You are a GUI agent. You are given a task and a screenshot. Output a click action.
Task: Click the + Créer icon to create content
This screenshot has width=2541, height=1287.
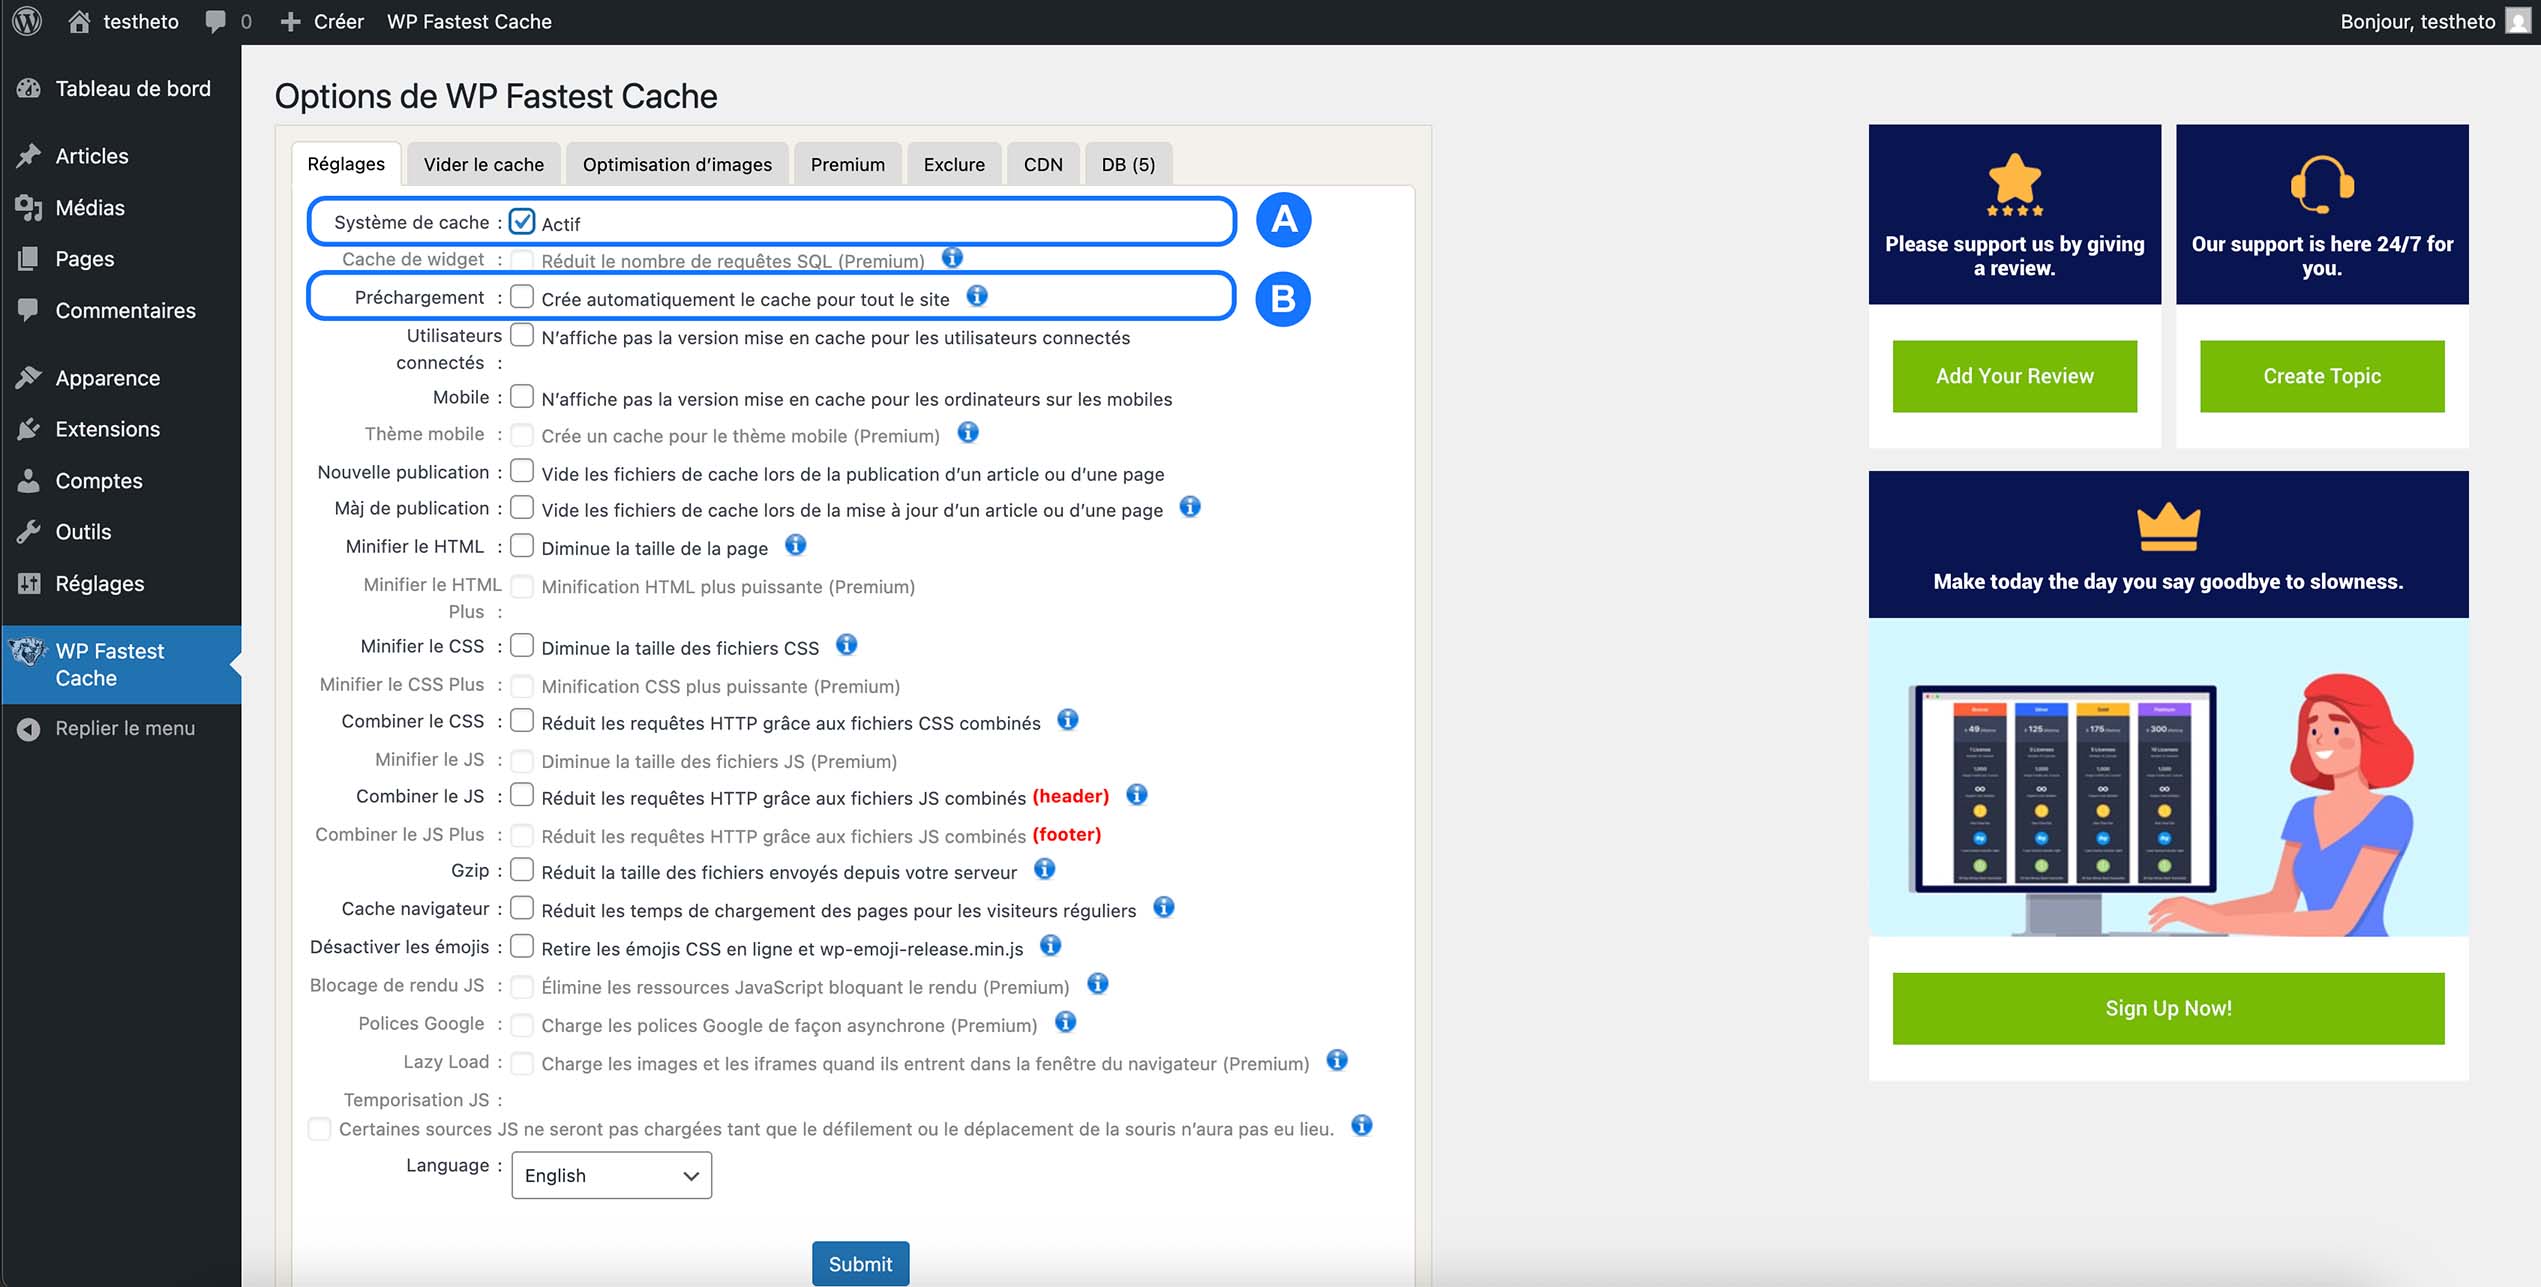[289, 21]
